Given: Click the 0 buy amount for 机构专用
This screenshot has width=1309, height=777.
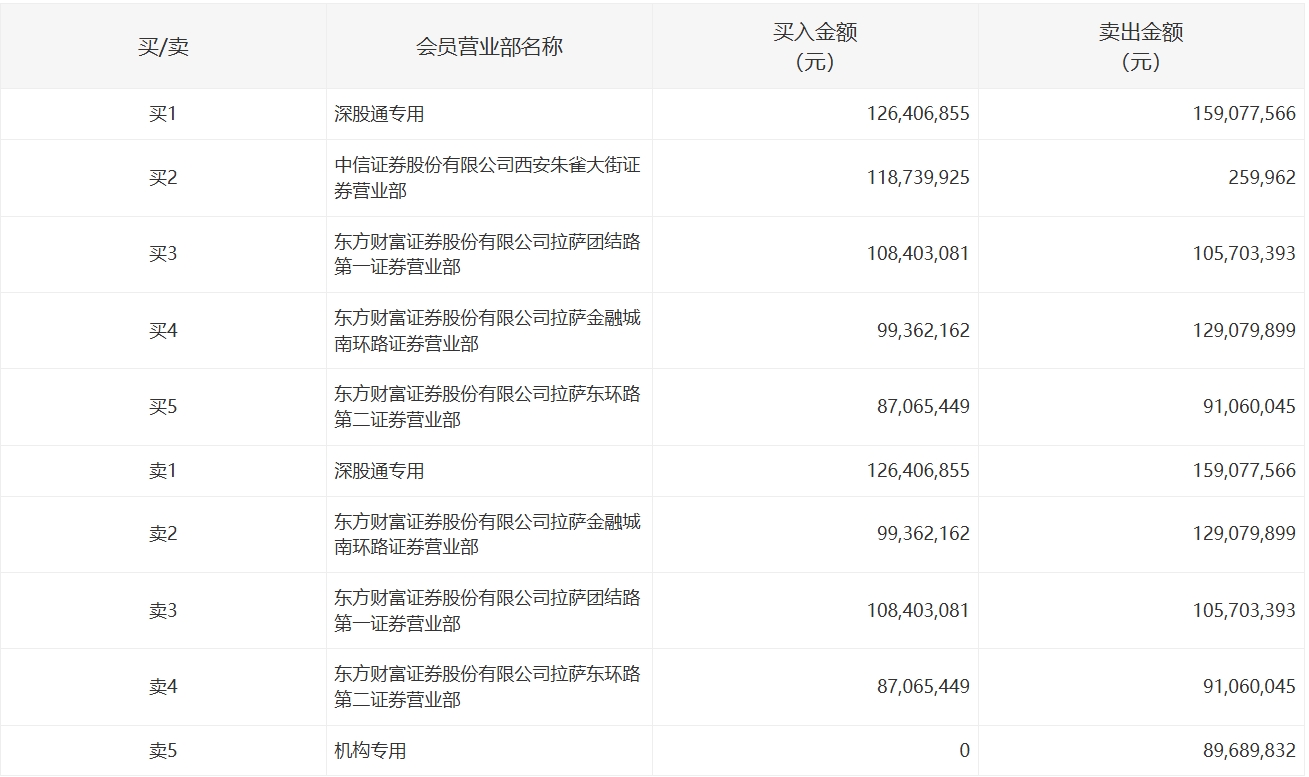Looking at the screenshot, I should coord(963,751).
